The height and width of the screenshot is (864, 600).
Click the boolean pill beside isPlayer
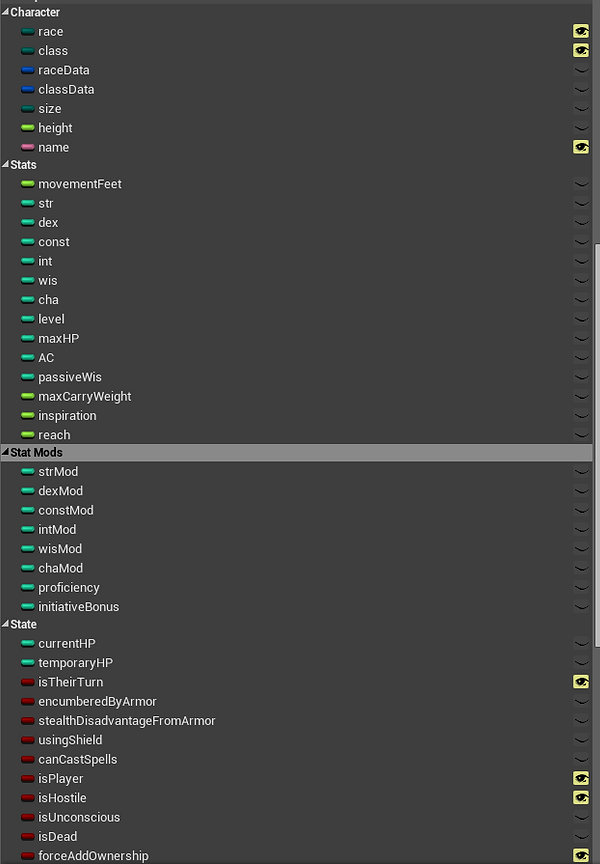click(x=28, y=779)
